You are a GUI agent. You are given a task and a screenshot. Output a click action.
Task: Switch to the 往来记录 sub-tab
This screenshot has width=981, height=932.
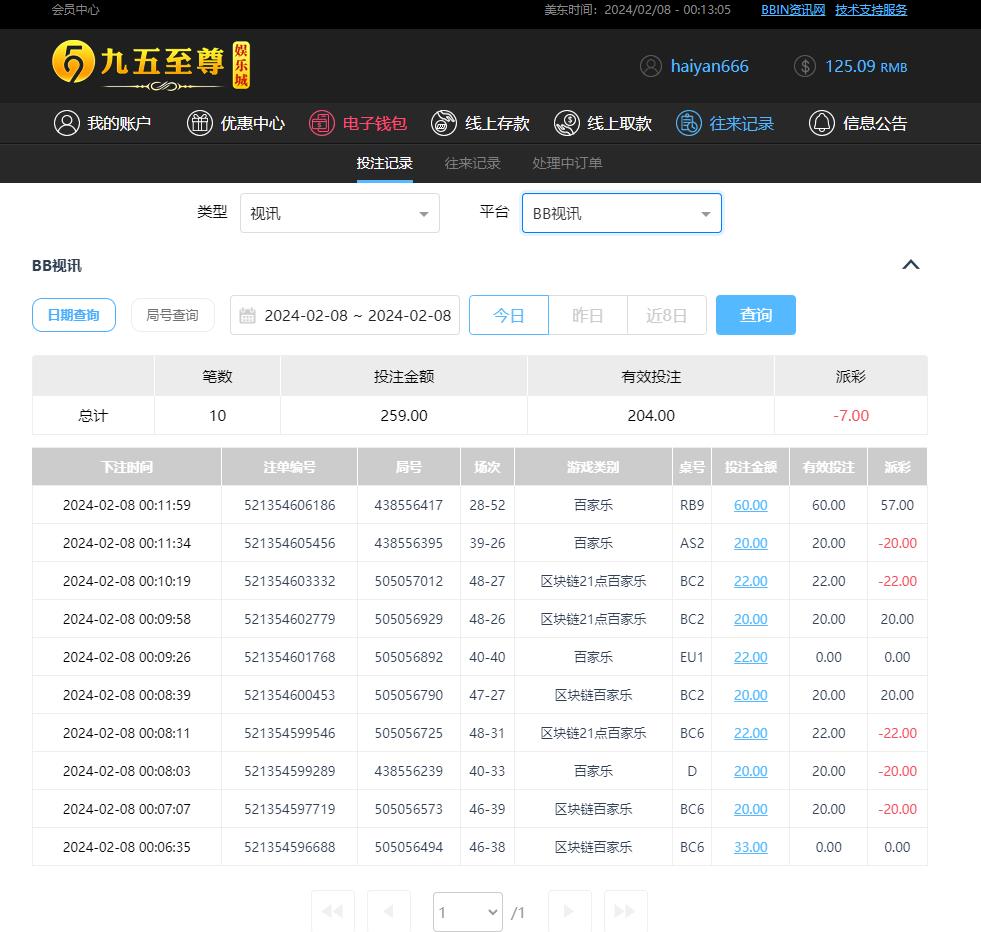pyautogui.click(x=472, y=163)
